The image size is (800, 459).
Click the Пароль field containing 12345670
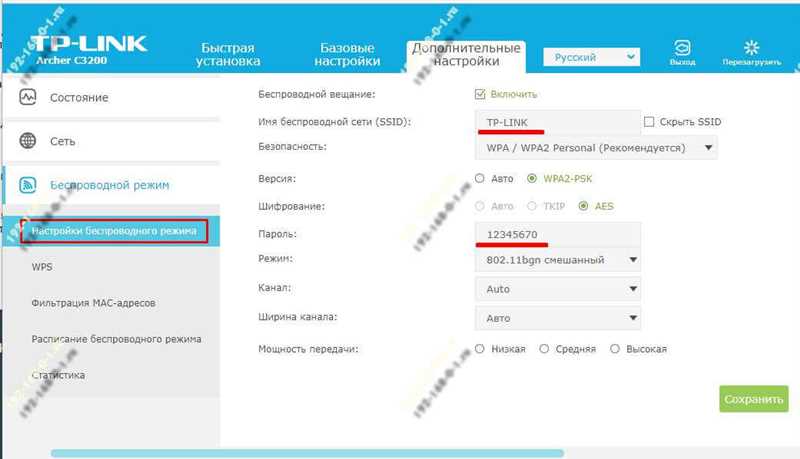(x=558, y=235)
